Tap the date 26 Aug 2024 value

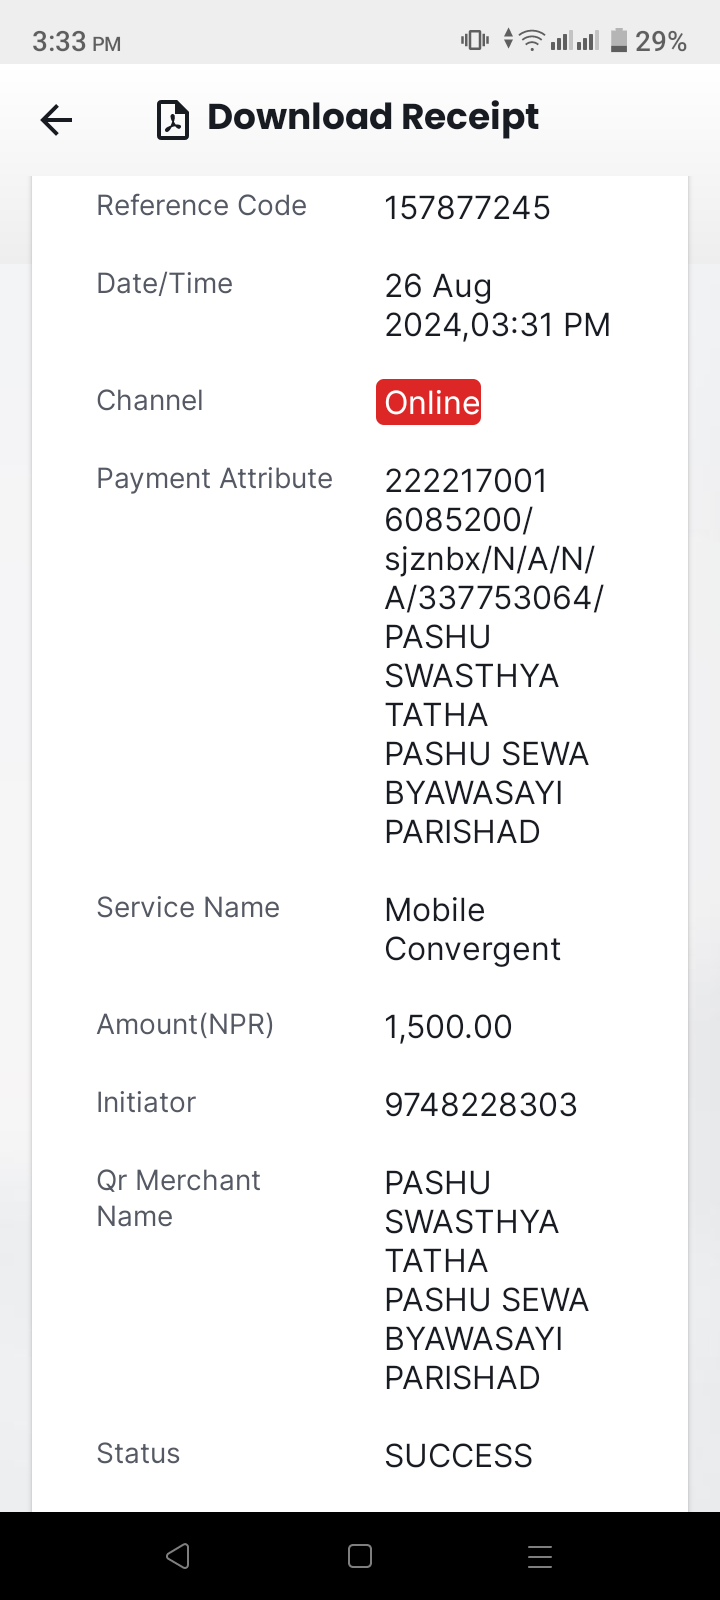(x=497, y=305)
